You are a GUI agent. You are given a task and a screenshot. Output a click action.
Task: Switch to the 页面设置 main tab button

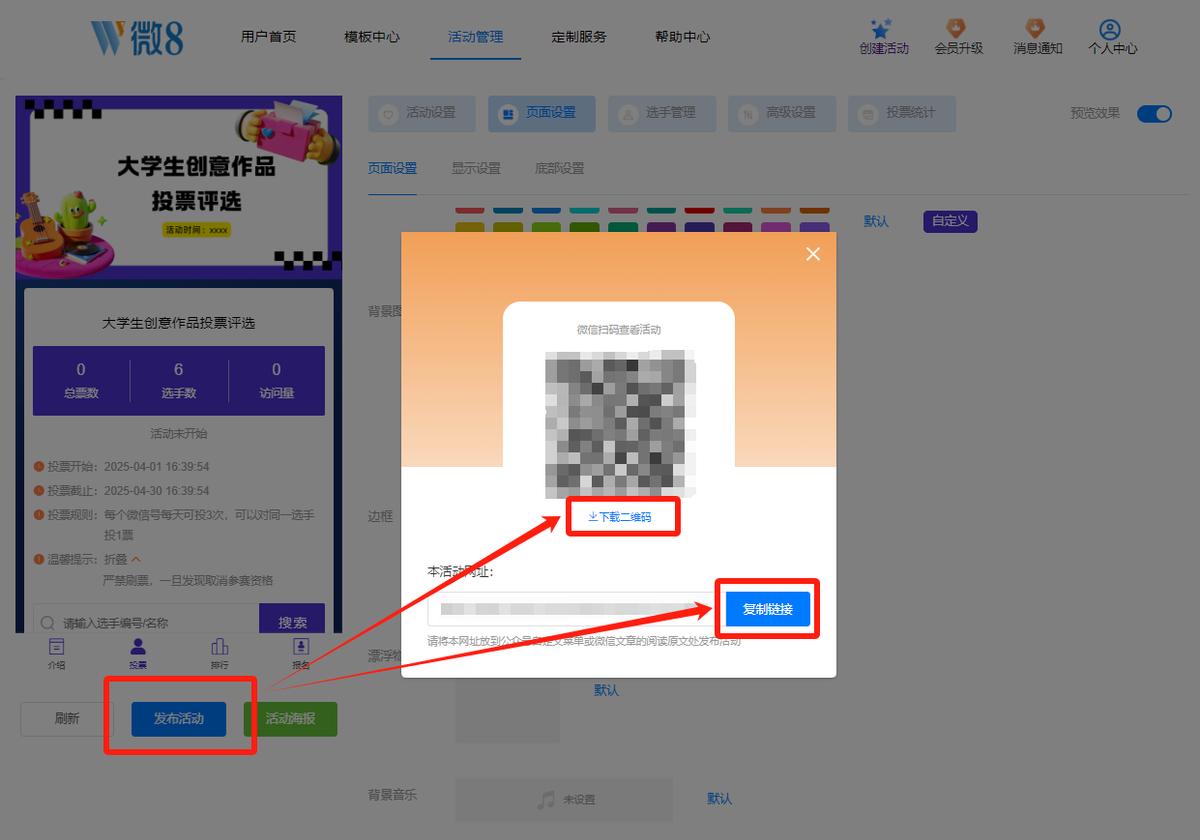click(x=542, y=114)
